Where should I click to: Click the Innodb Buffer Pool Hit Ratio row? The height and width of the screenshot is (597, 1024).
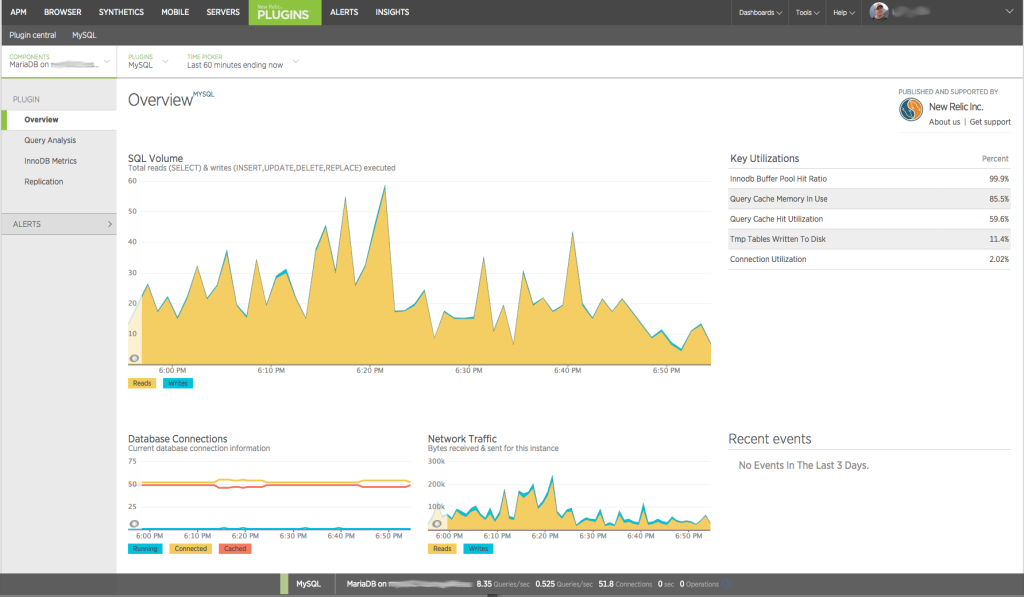[x=869, y=179]
